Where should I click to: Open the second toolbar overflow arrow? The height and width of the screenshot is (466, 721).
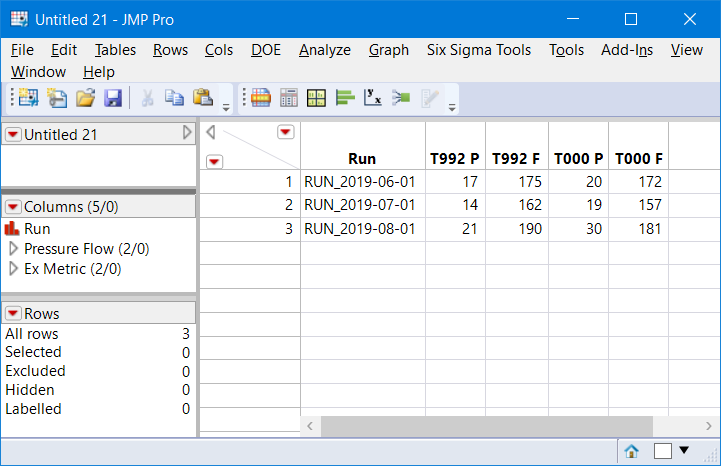click(x=452, y=108)
